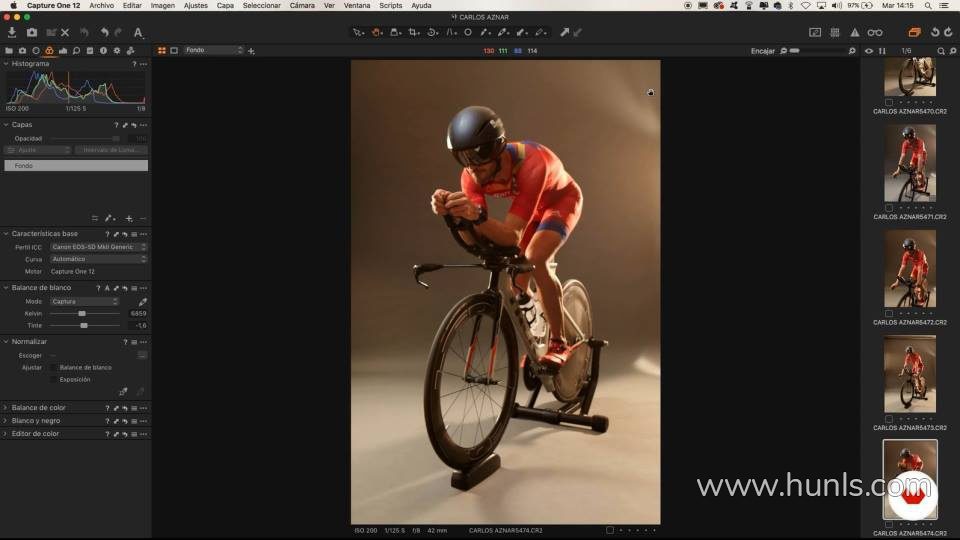The height and width of the screenshot is (540, 960).
Task: Open the Capa menu
Action: coord(225,6)
